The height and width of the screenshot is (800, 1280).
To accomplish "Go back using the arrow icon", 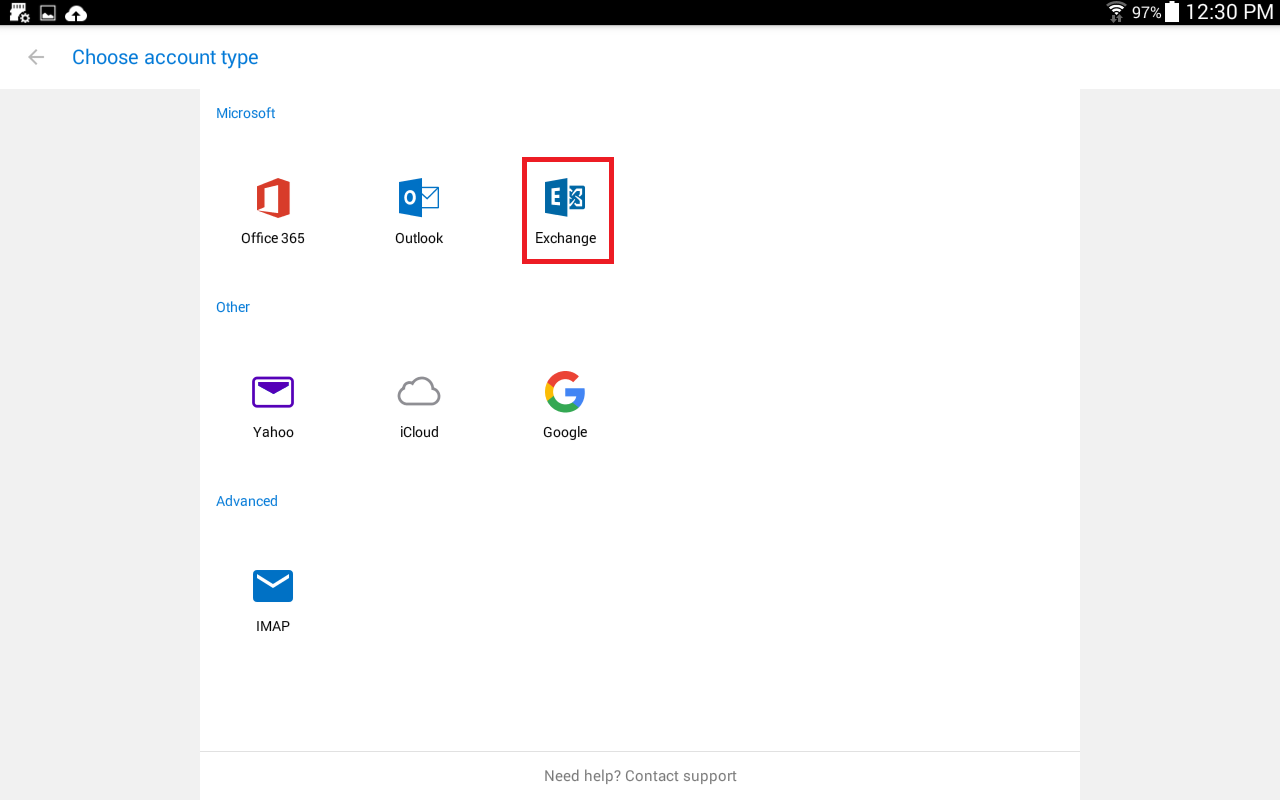I will [x=36, y=57].
